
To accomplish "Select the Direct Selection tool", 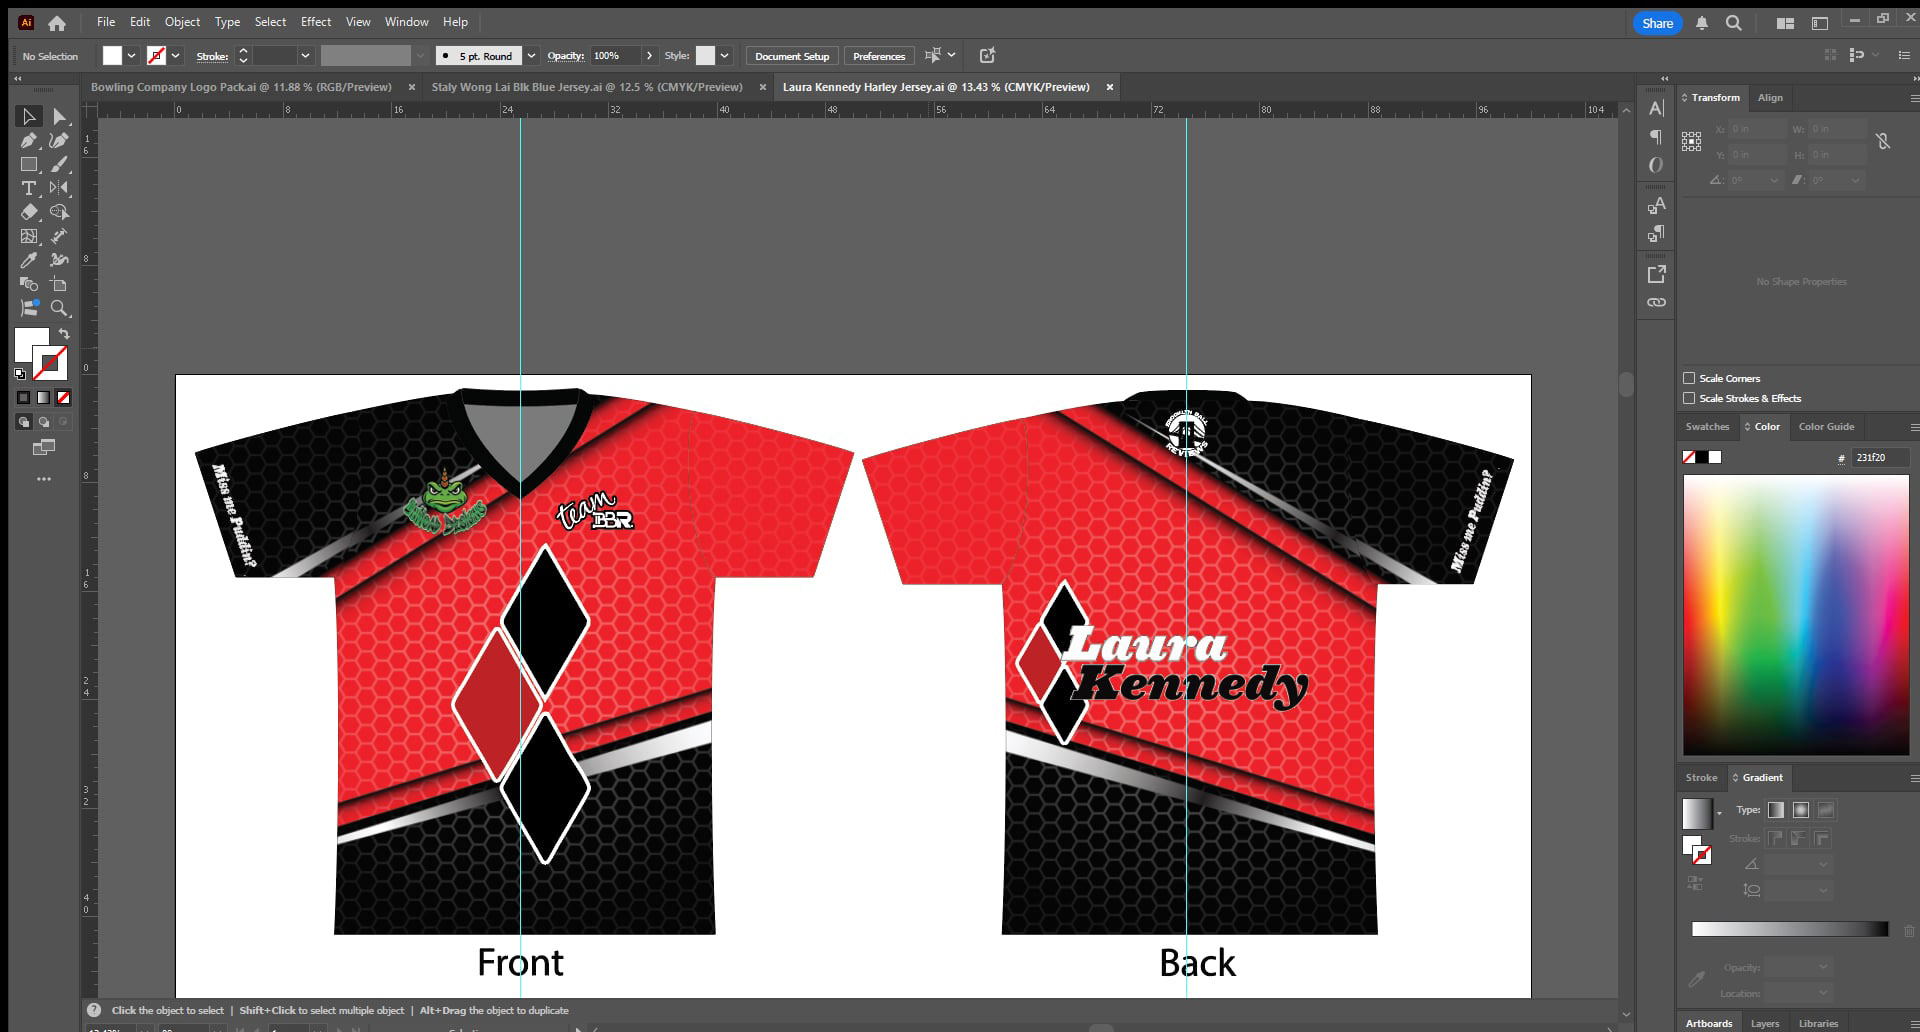I will [x=59, y=117].
